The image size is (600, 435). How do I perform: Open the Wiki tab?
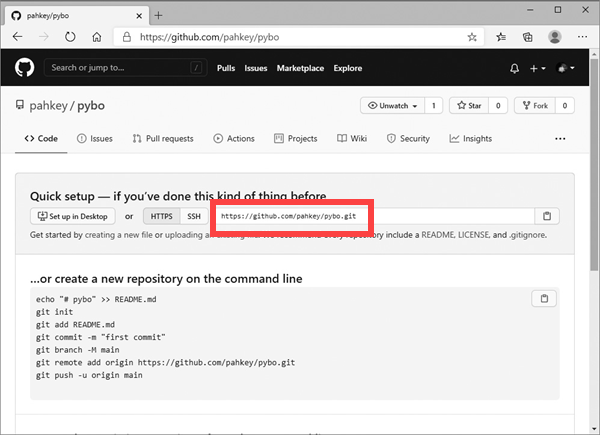352,138
